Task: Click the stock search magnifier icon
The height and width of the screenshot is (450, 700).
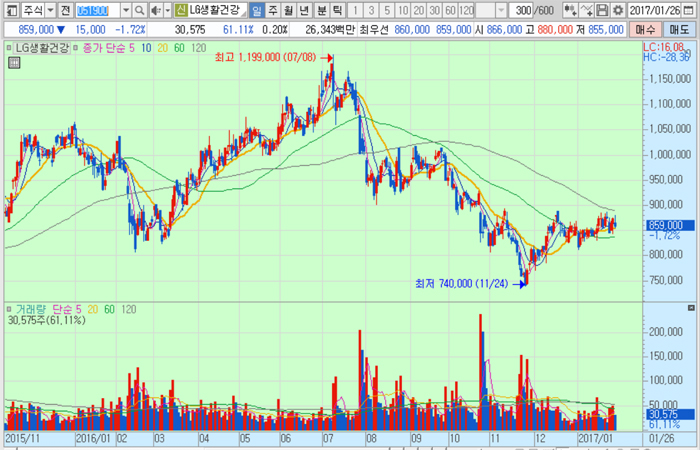Action: click(x=141, y=10)
